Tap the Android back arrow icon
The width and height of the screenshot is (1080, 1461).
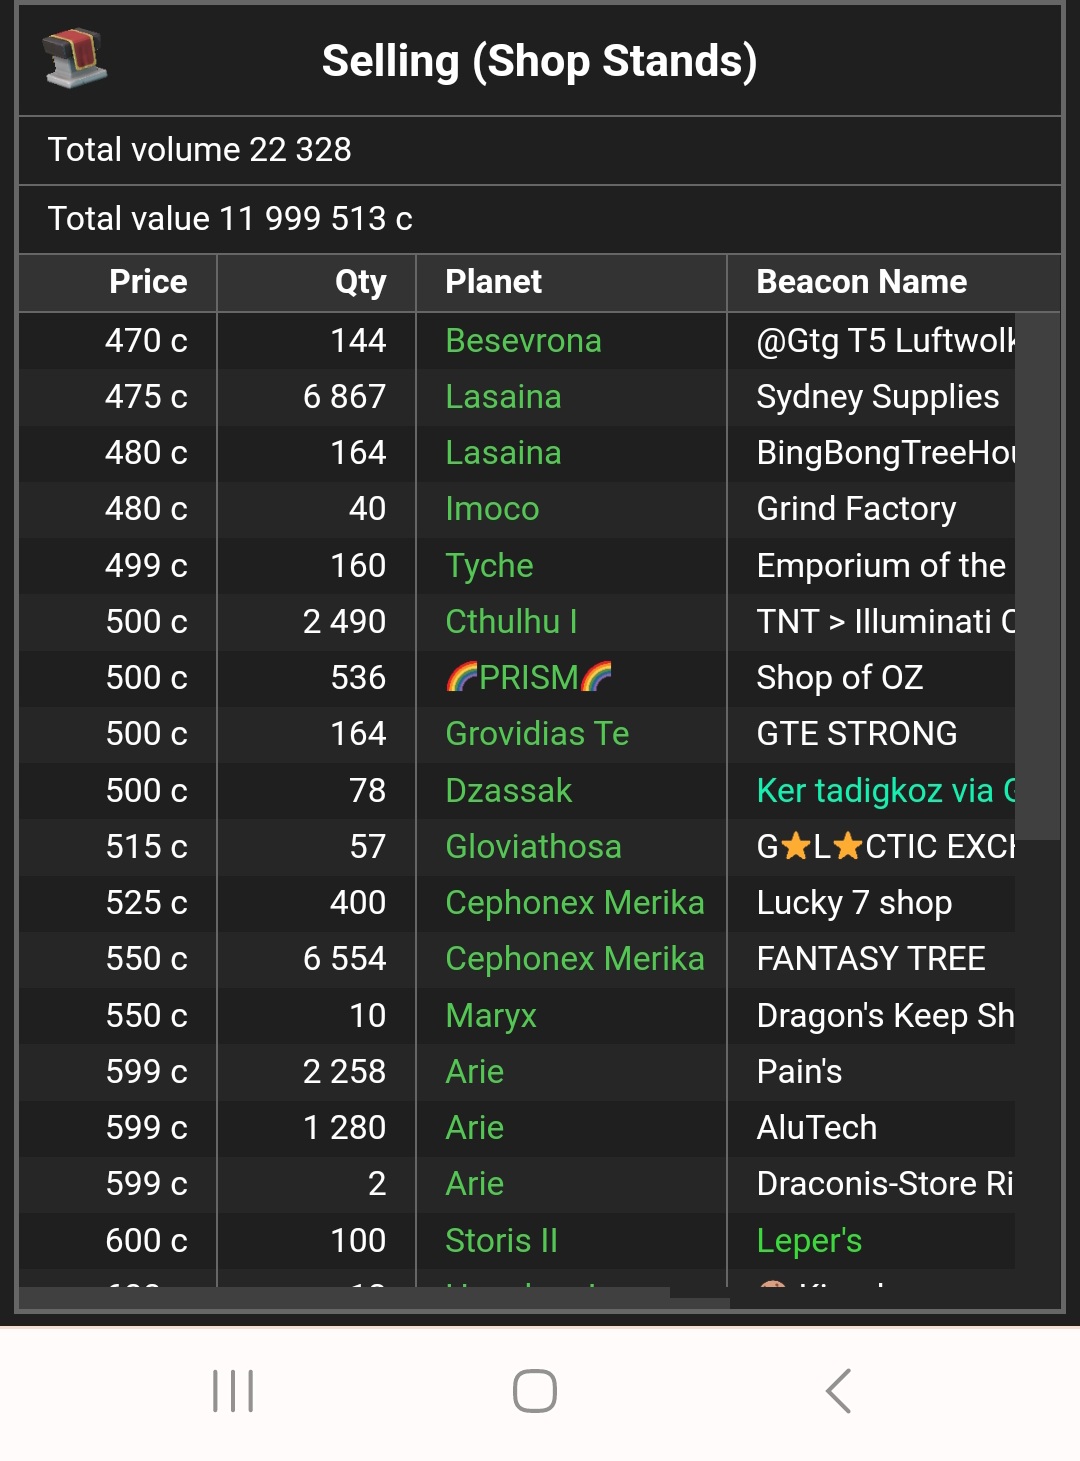coord(838,1391)
